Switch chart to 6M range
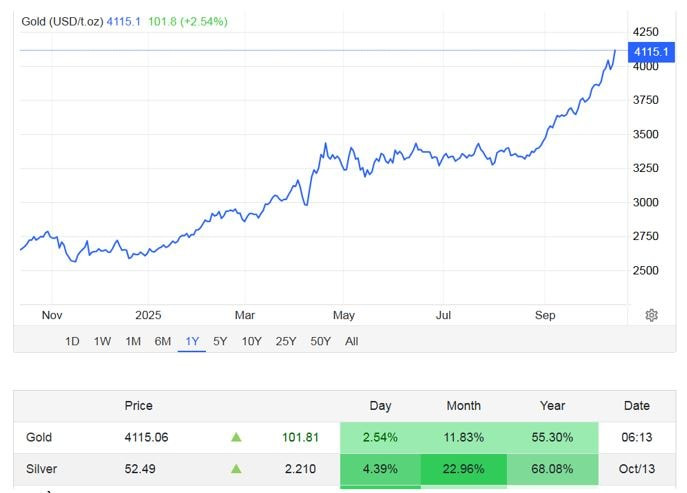This screenshot has width=687, height=493. (x=162, y=341)
